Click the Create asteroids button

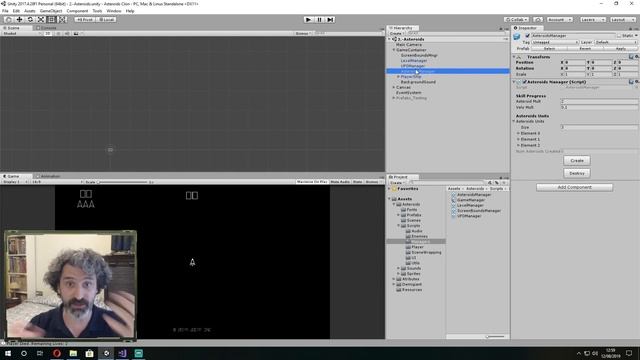[577, 160]
